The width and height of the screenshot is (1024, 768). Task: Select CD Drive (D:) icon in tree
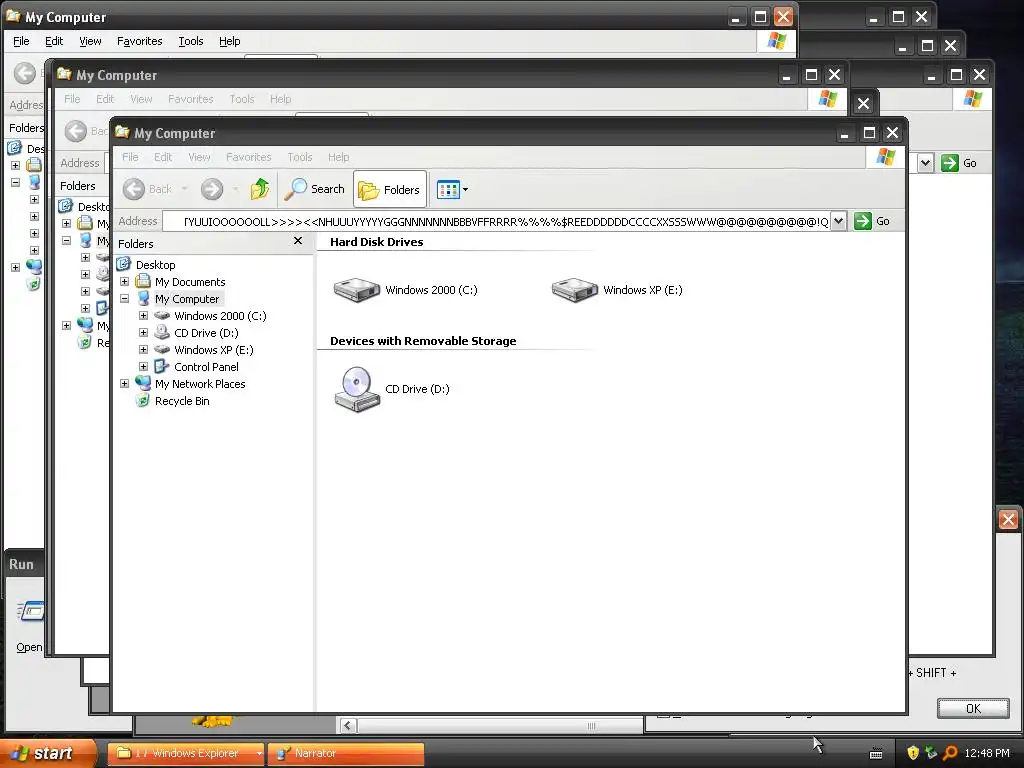[x=162, y=332]
